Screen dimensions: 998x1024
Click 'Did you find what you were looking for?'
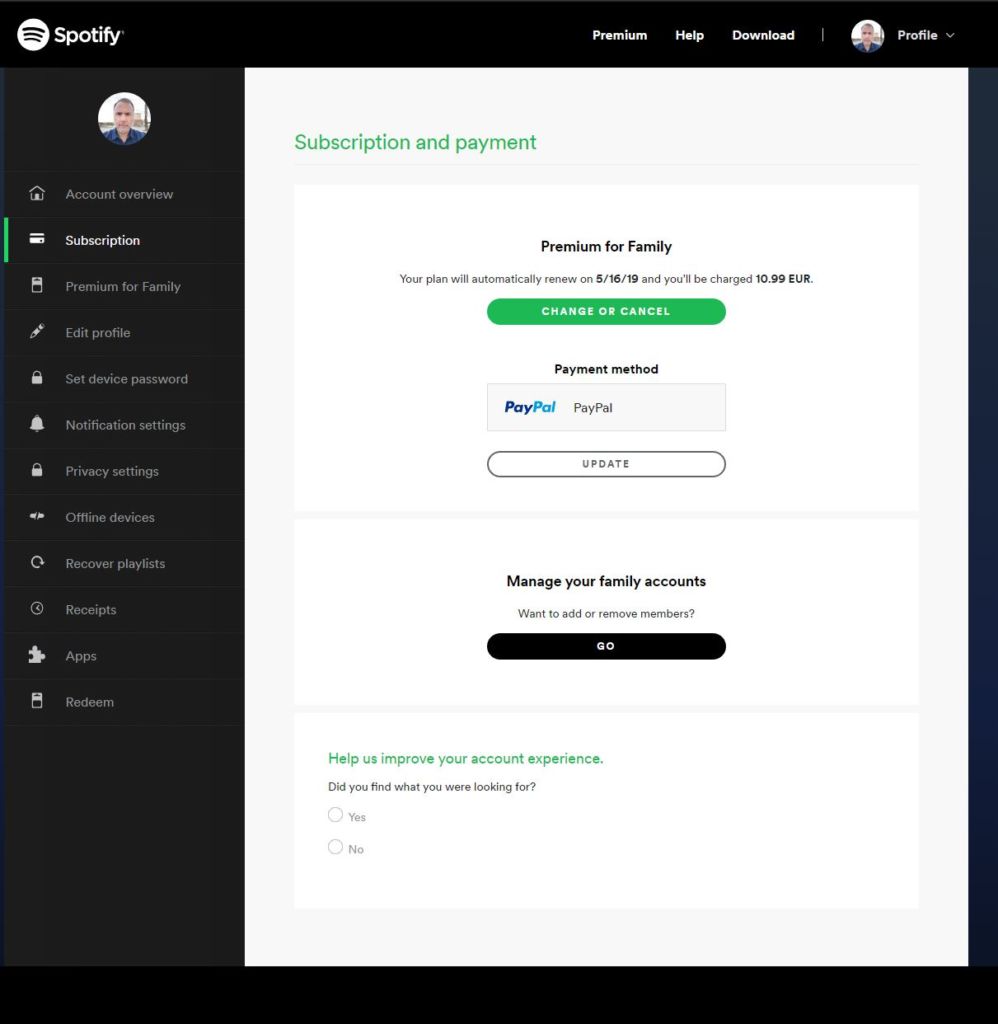432,787
